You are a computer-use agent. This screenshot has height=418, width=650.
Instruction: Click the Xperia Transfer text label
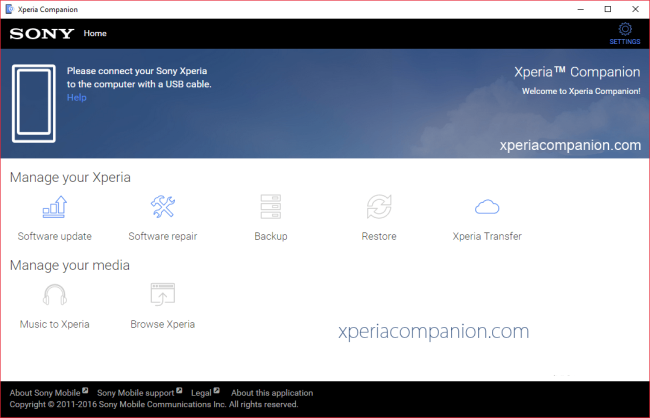coord(487,237)
